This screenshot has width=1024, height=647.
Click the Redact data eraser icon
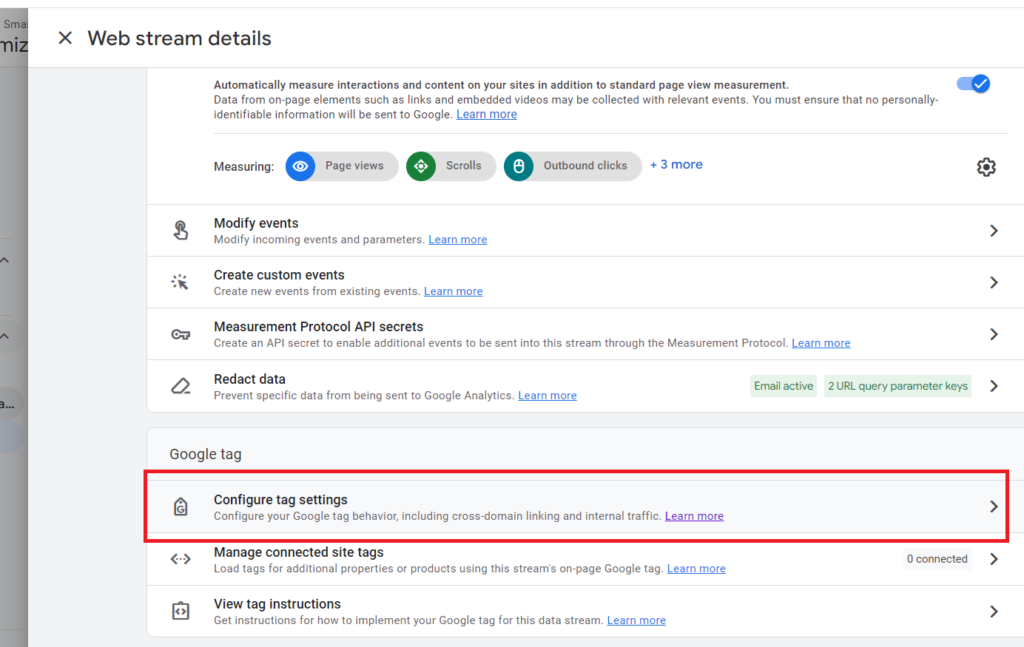(181, 386)
